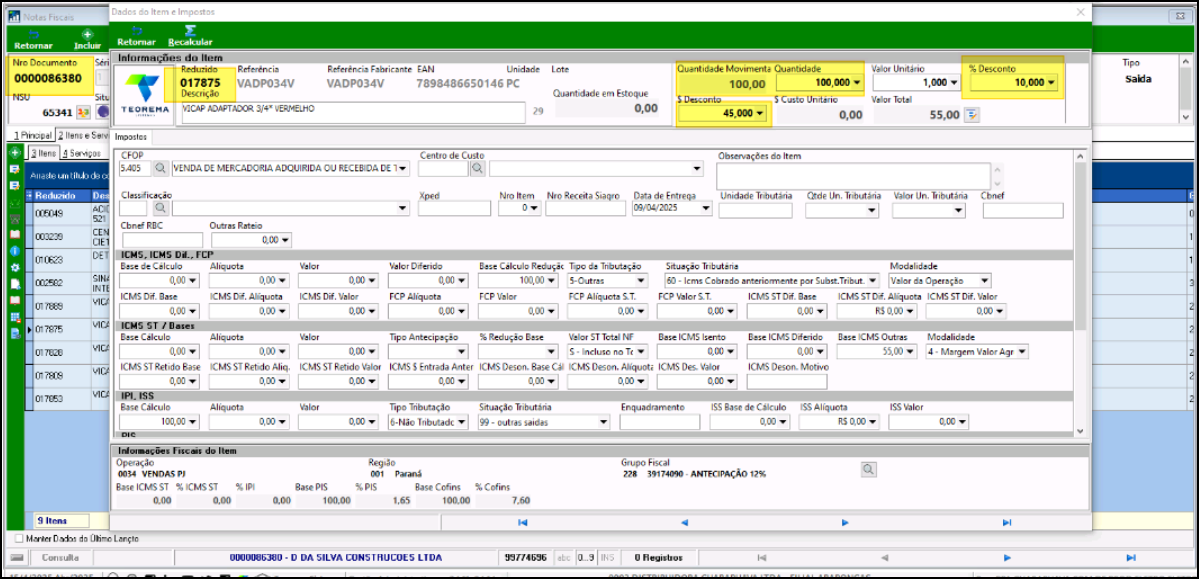This screenshot has height=579, width=1199.
Task: Close the Dados do Item e Impostos dialog
Action: coord(1080,12)
